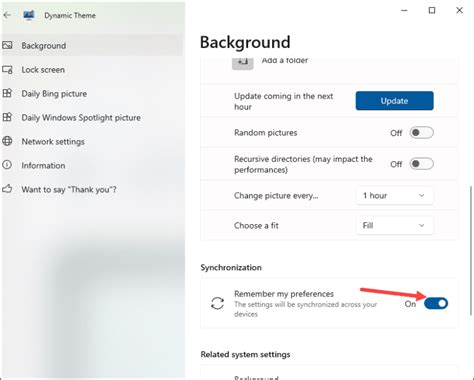Minimize the Dynamic Theme window
Image resolution: width=474 pixels, height=380 pixels.
[404, 10]
